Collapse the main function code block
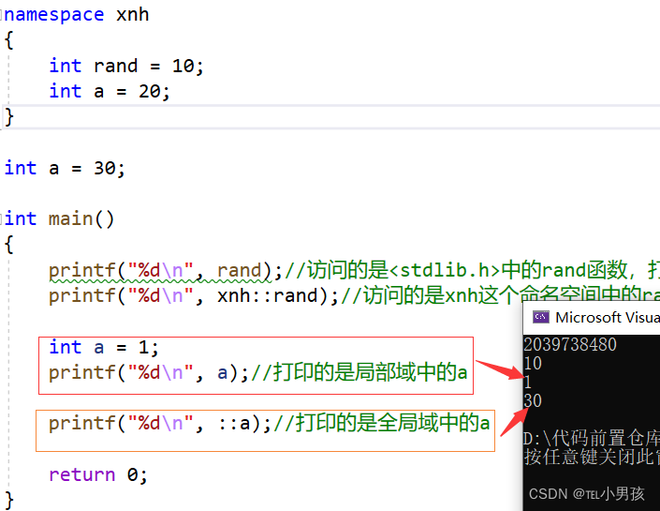This screenshot has height=511, width=660. click(3, 218)
